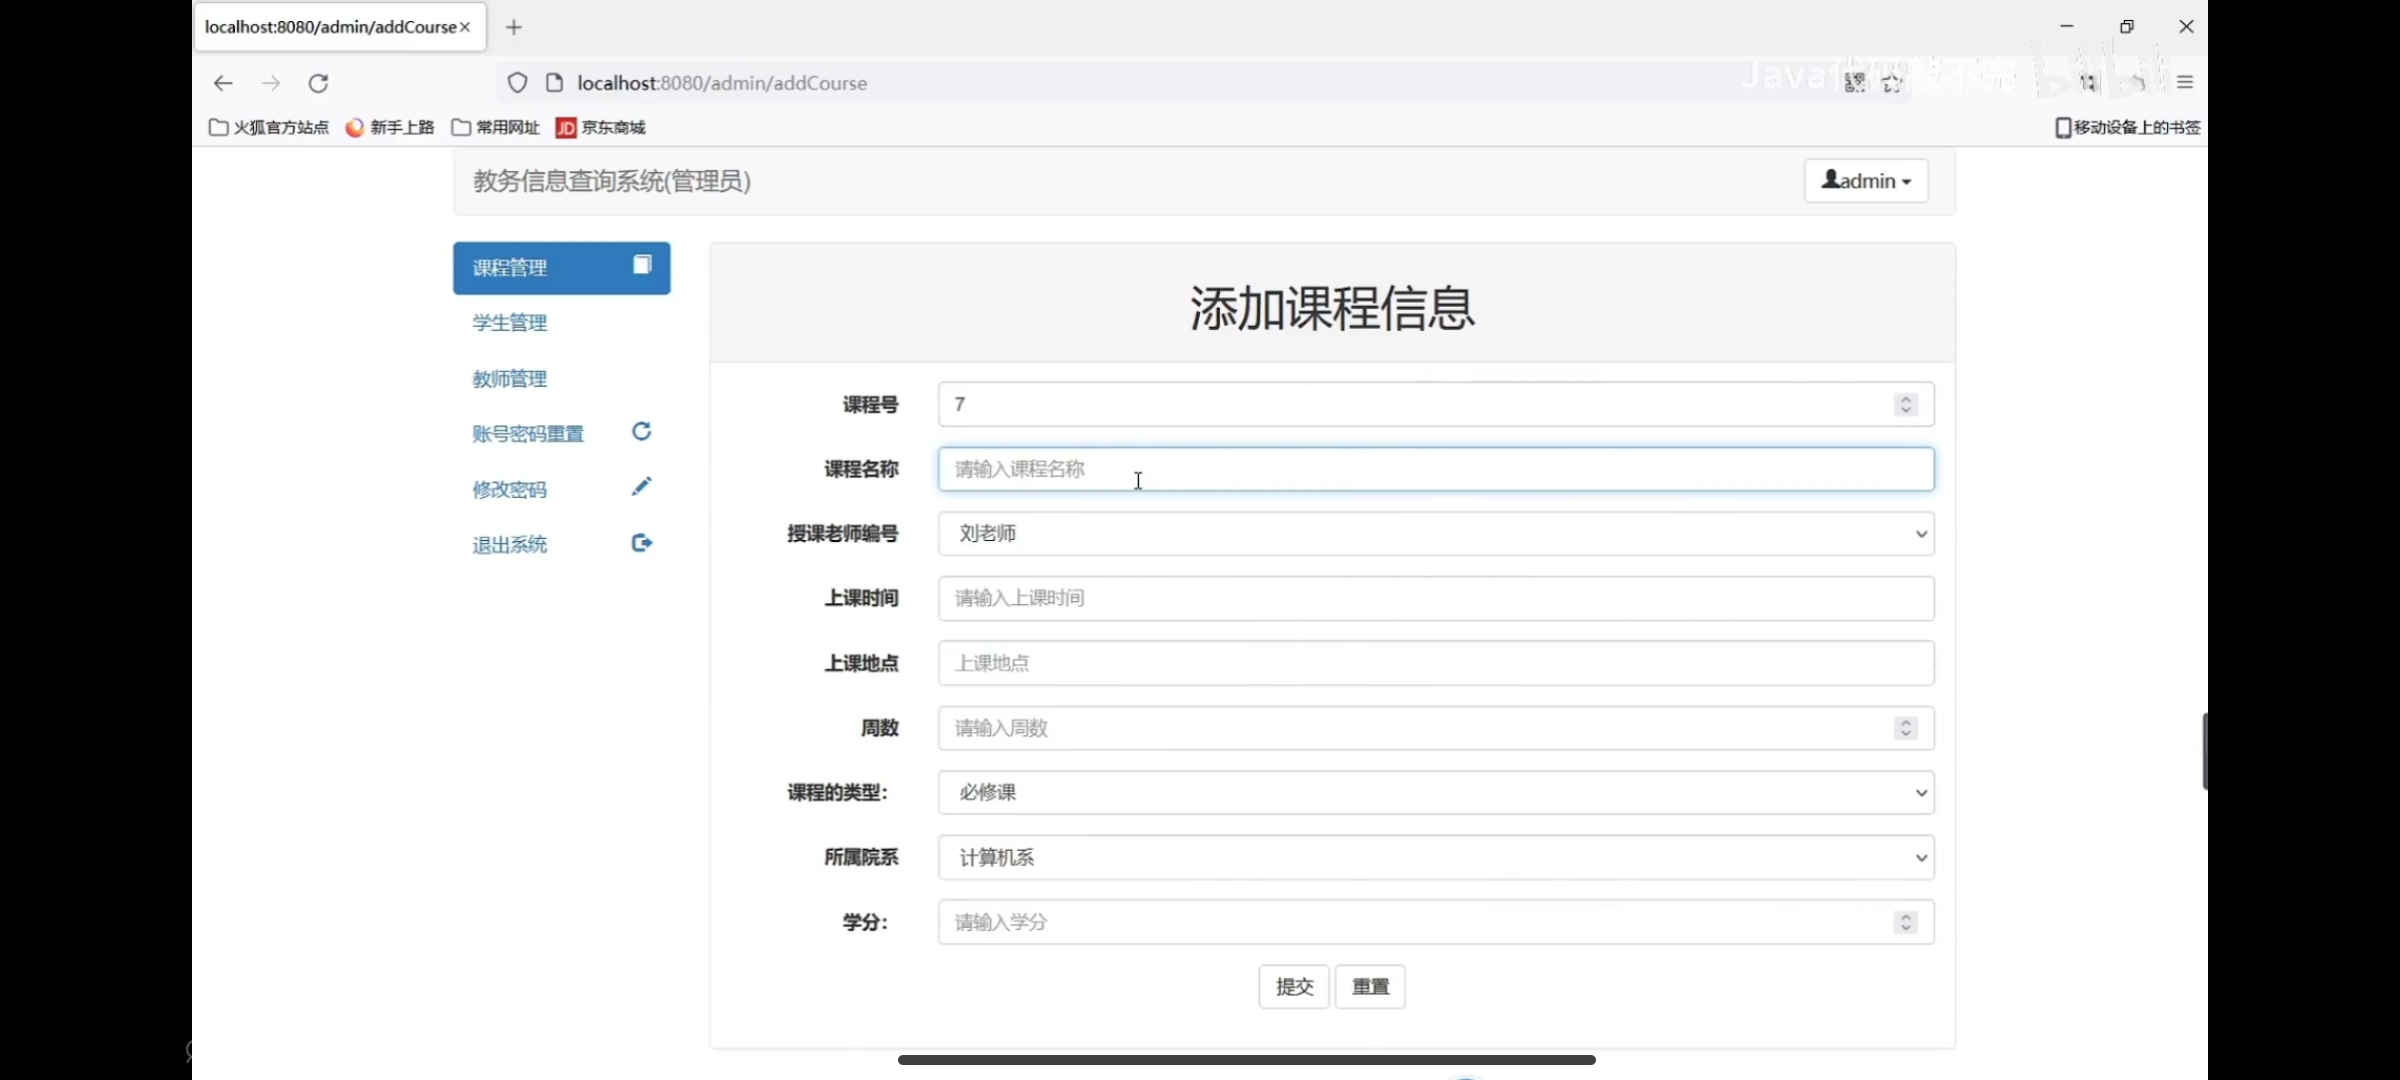Adjust the 学分 spinner arrows

pos(1905,922)
